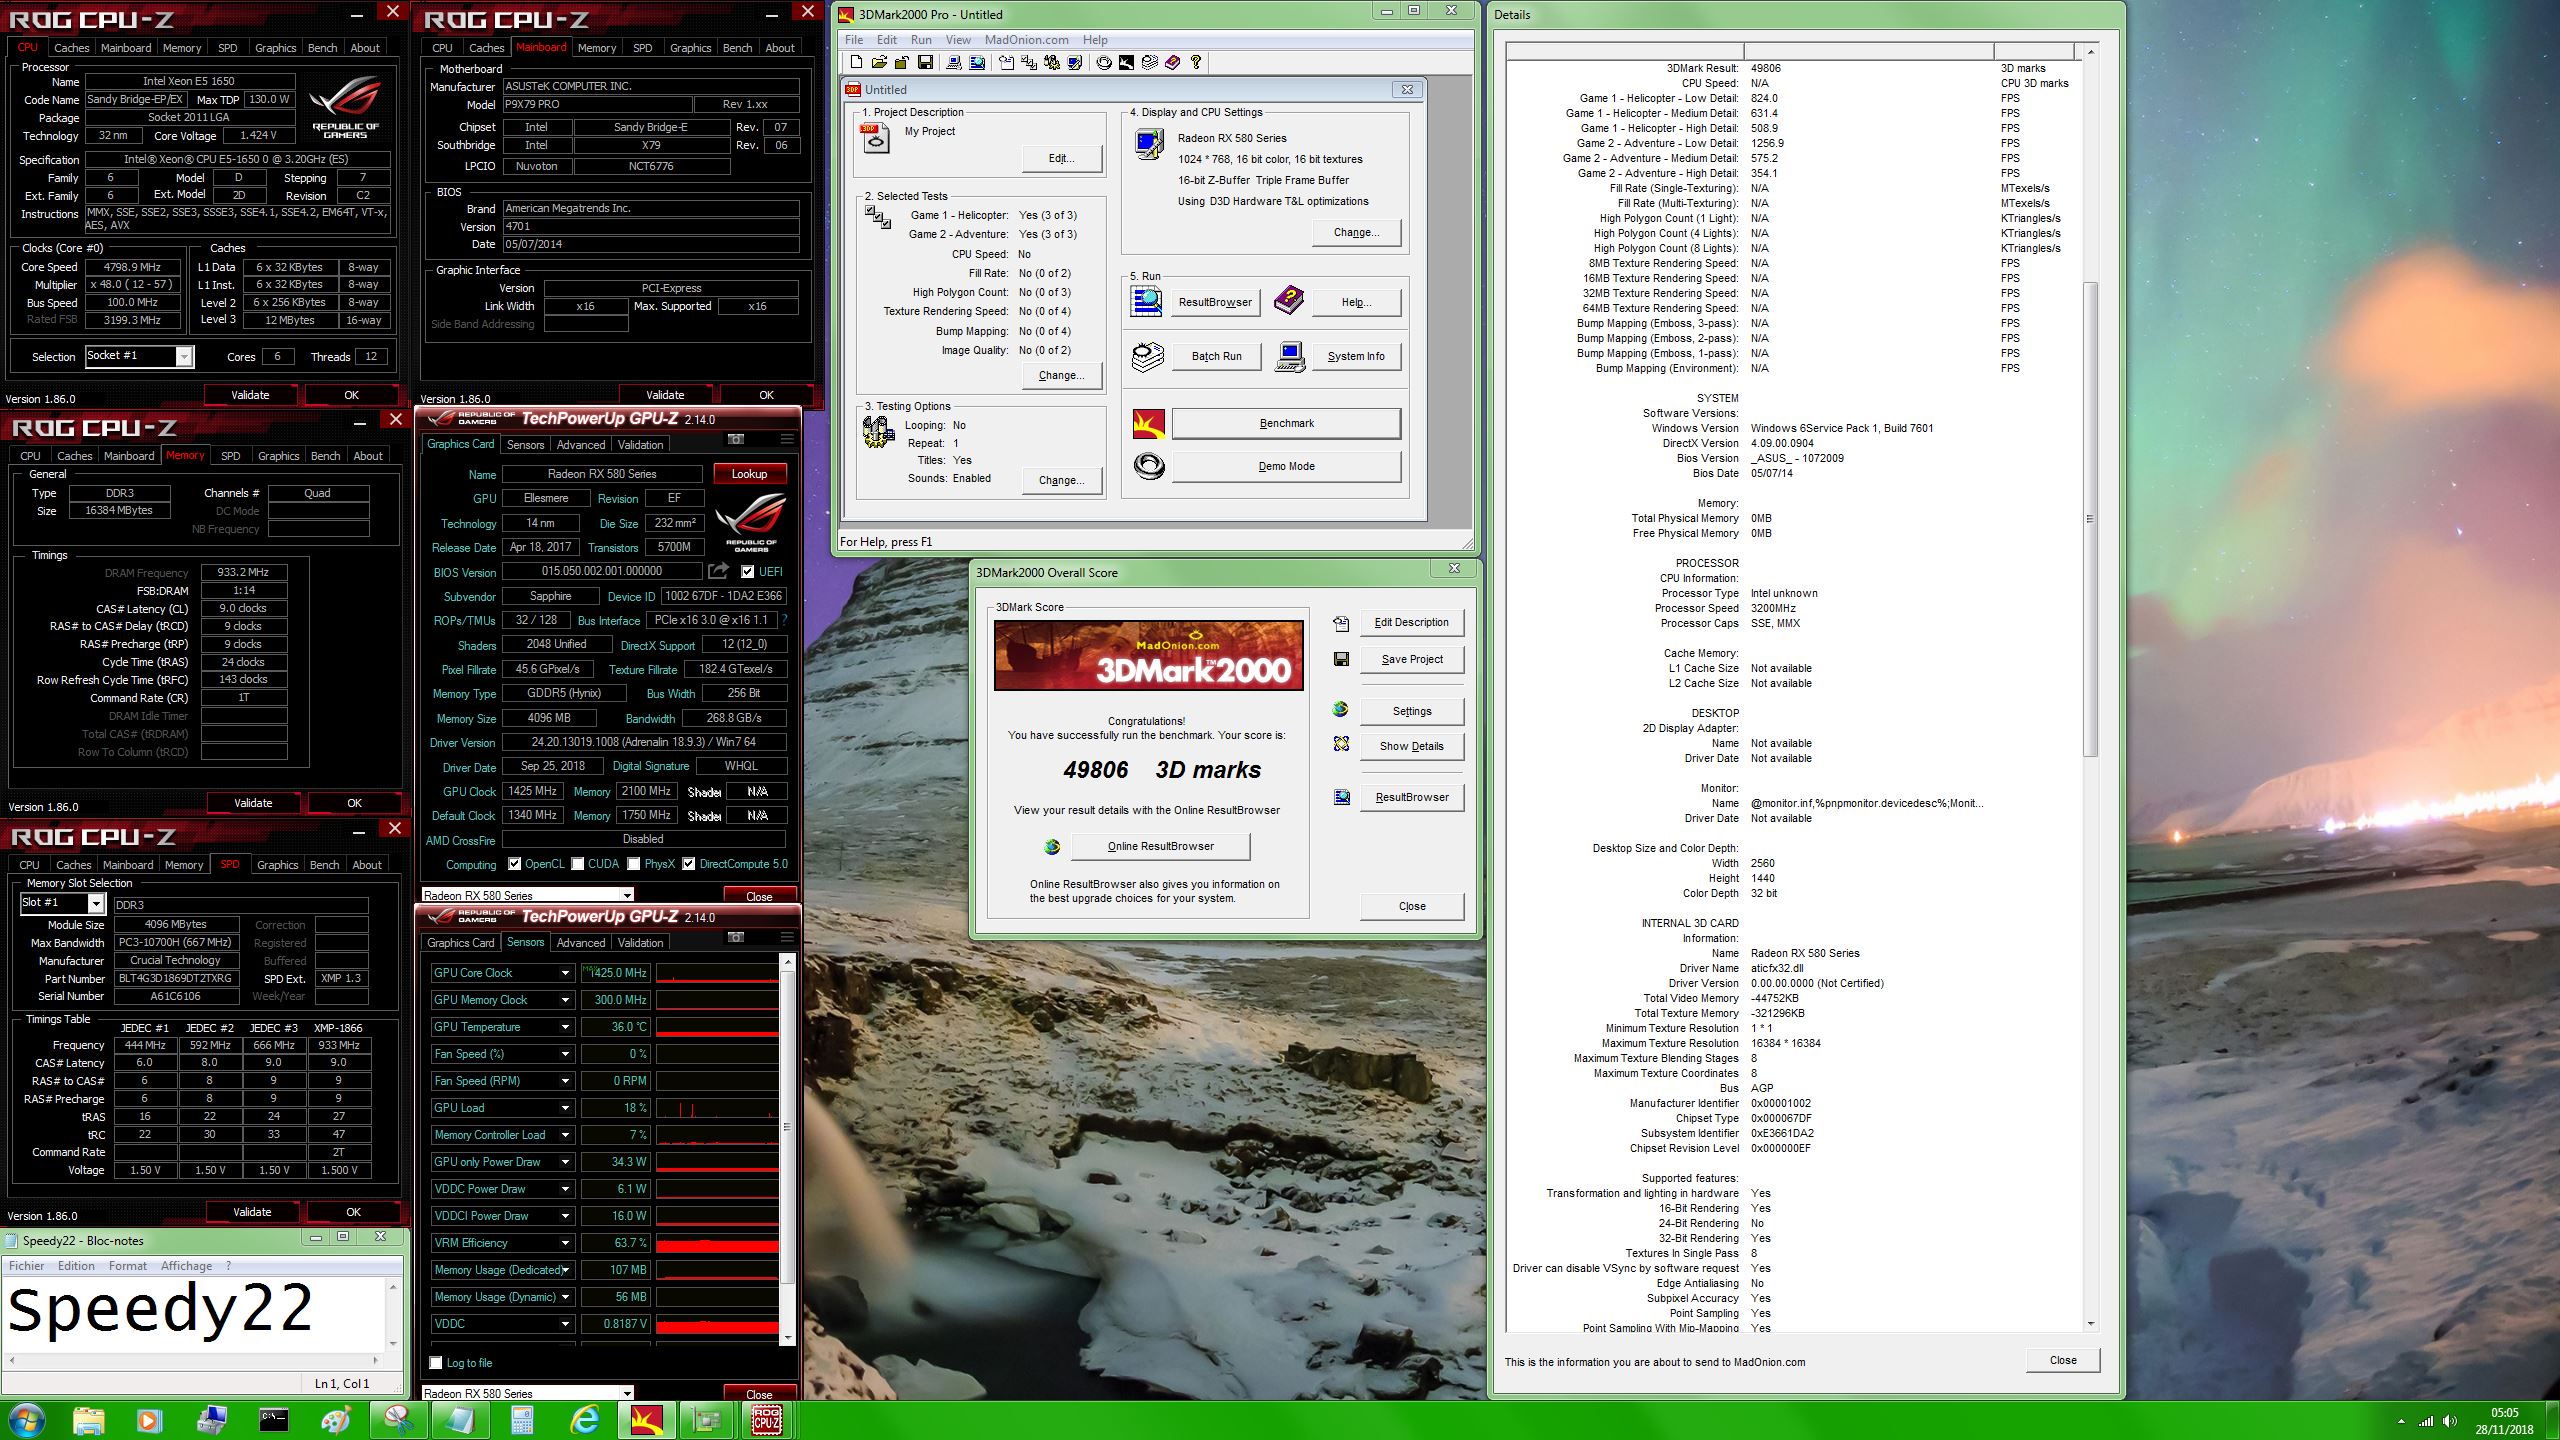
Task: Open Command Prompt taskbar icon
Action: coord(274,1420)
